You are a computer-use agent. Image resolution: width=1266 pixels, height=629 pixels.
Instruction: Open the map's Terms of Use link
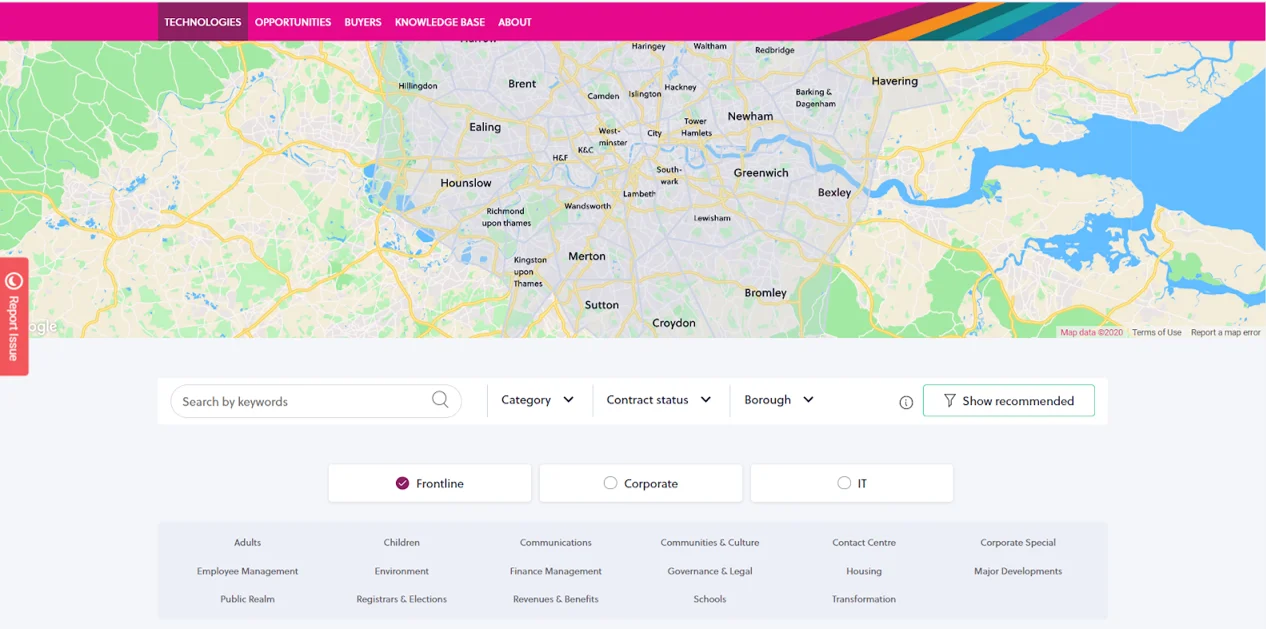(x=1156, y=332)
